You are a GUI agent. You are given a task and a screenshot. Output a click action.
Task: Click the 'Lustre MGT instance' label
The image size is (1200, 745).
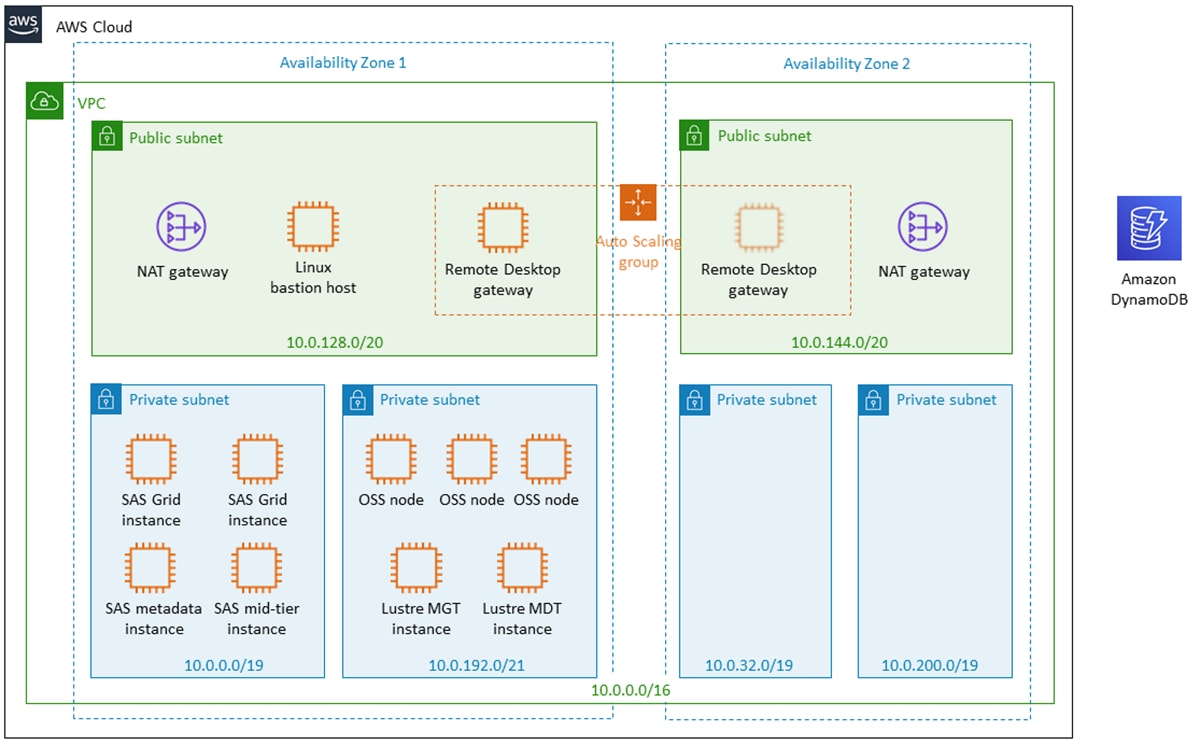421,618
